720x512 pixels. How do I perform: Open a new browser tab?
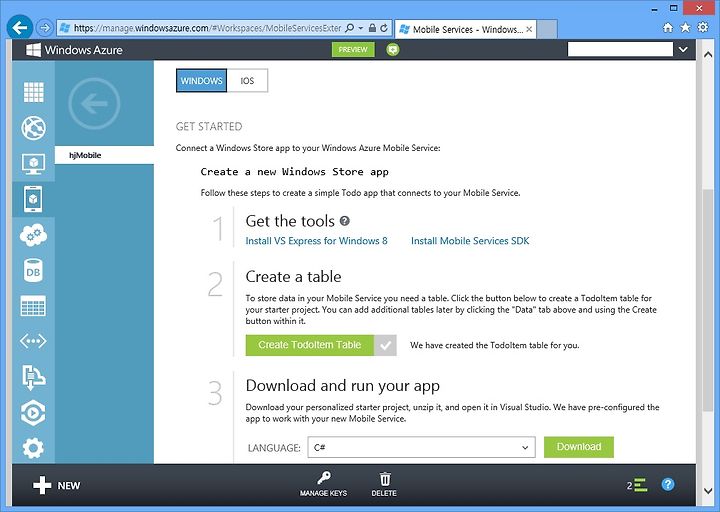(x=547, y=29)
